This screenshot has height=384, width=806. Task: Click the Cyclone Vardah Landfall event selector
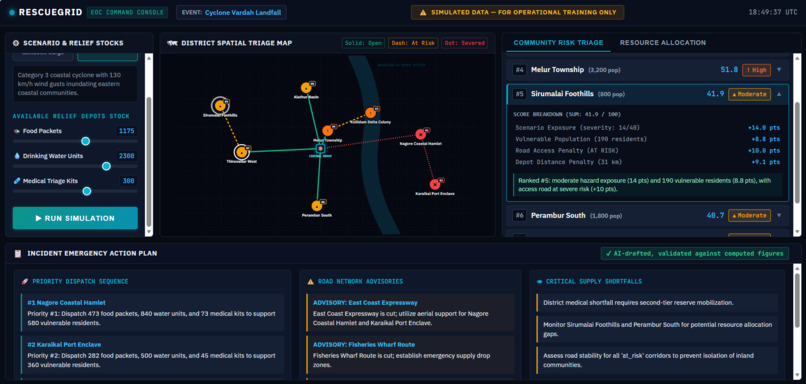click(231, 12)
